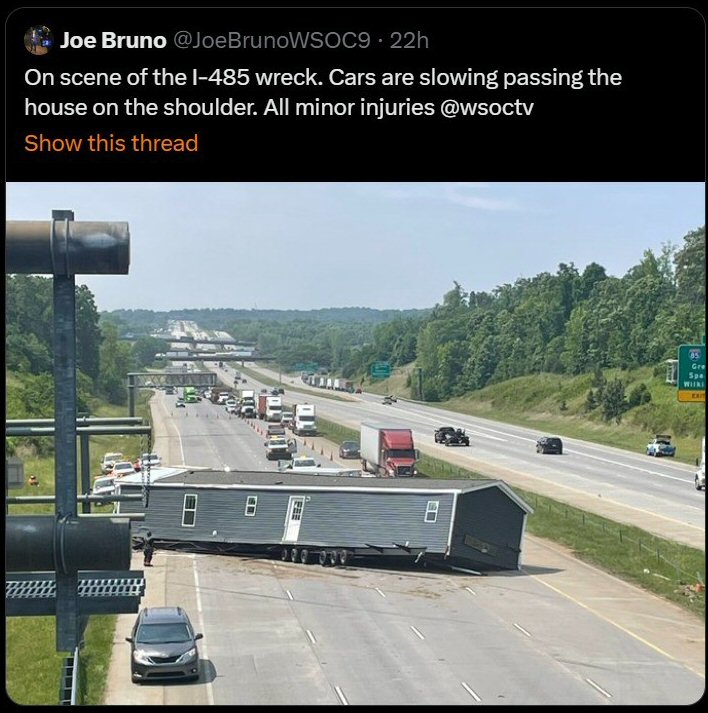708x713 pixels.
Task: Click the Joe Bruno display name
Action: tap(113, 40)
